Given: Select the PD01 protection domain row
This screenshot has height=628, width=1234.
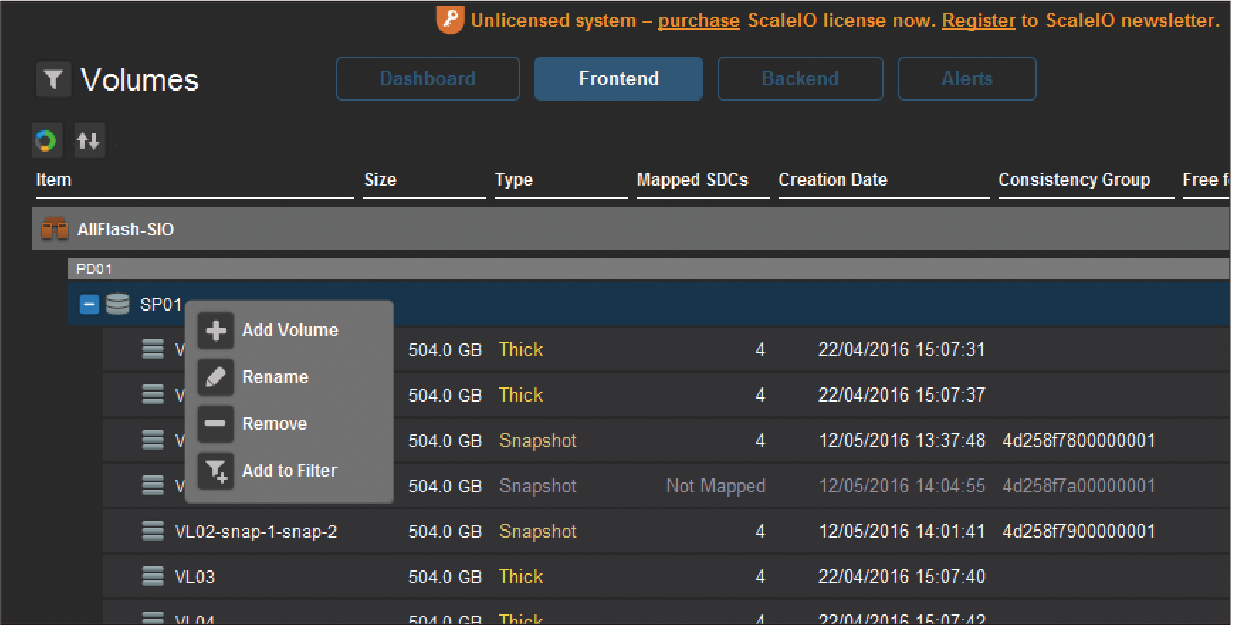Looking at the screenshot, I should point(648,268).
